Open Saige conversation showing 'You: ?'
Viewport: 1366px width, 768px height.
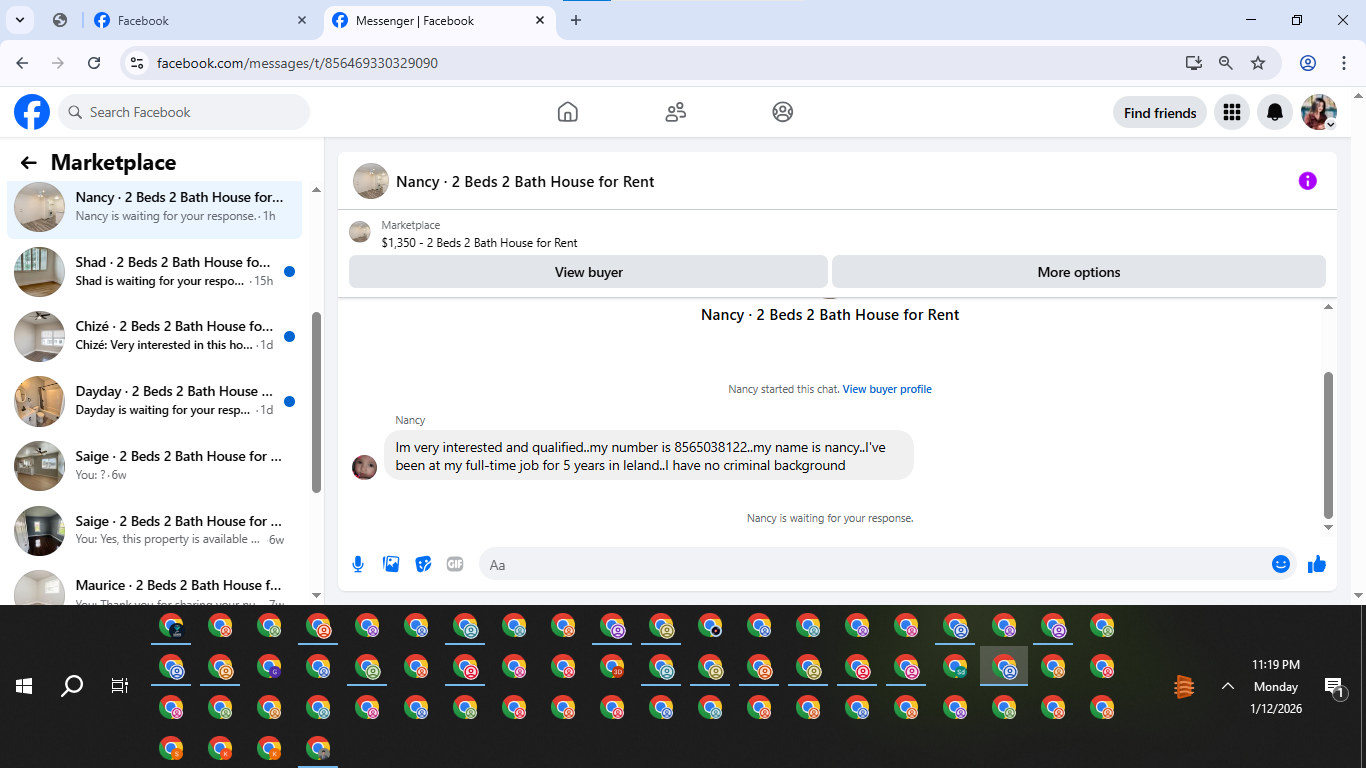click(x=154, y=466)
